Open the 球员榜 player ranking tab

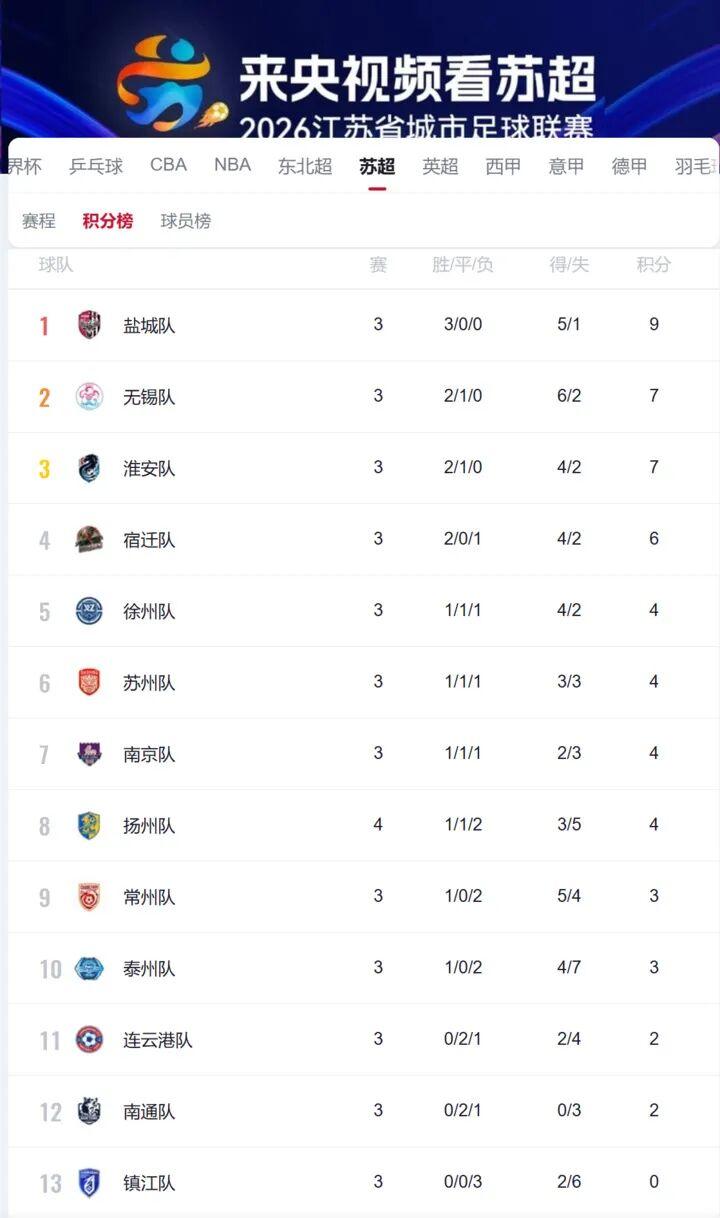[x=186, y=221]
